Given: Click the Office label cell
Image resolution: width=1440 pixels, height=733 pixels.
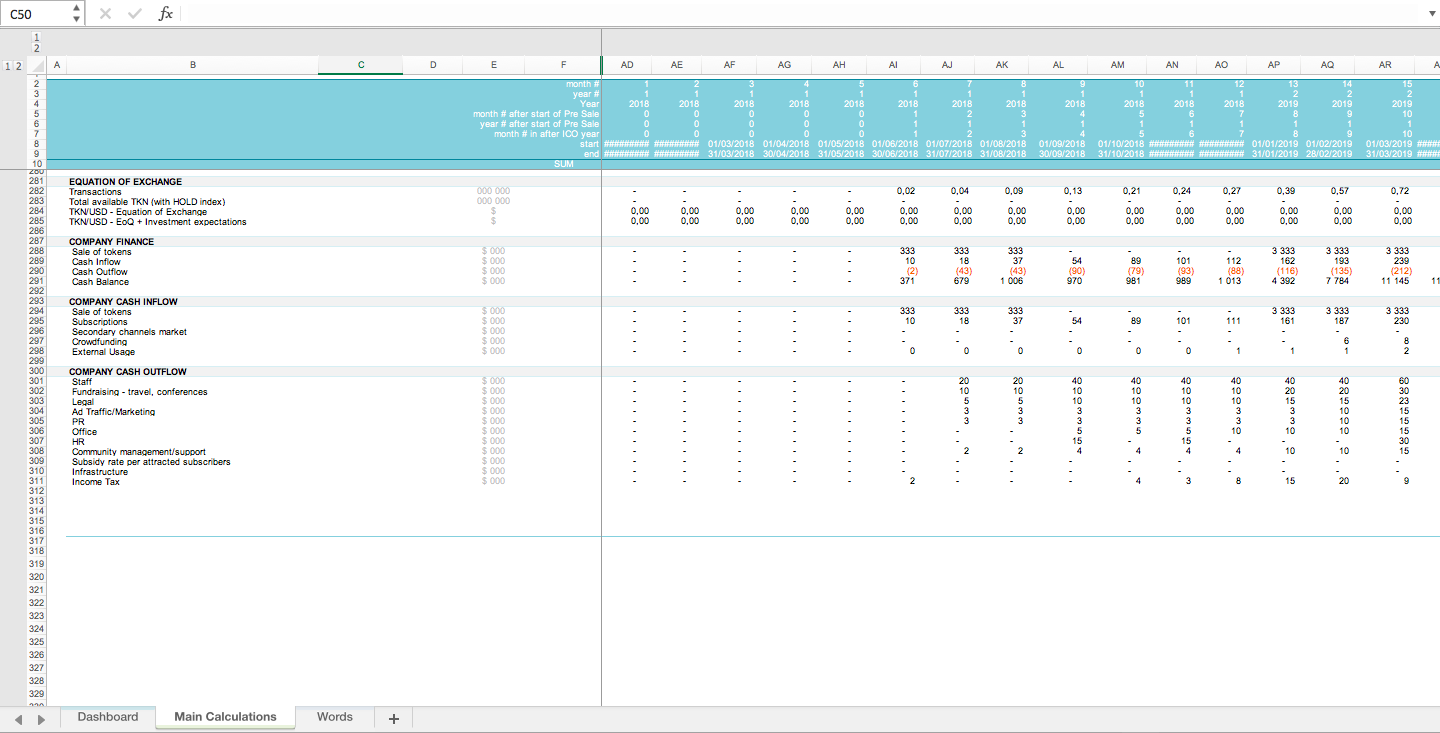Looking at the screenshot, I should click(85, 432).
